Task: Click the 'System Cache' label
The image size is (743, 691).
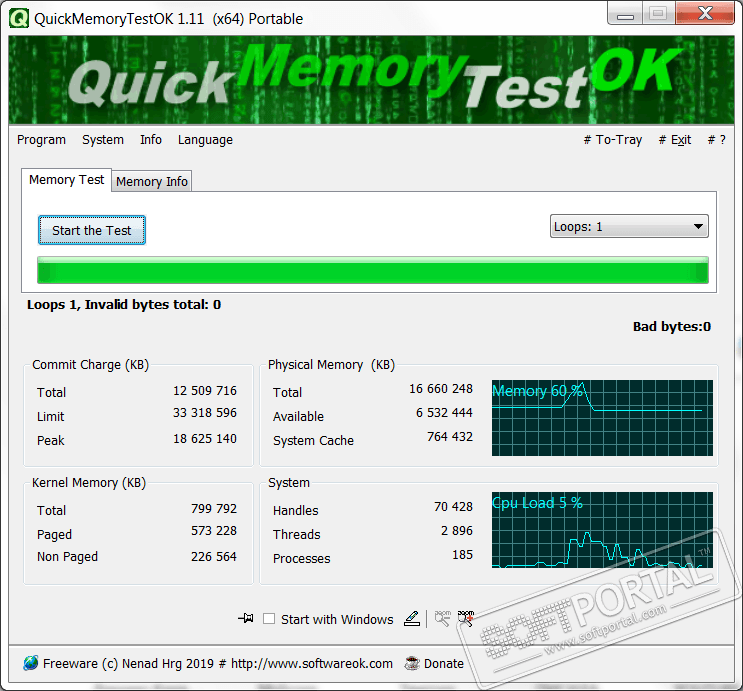Action: pyautogui.click(x=313, y=441)
